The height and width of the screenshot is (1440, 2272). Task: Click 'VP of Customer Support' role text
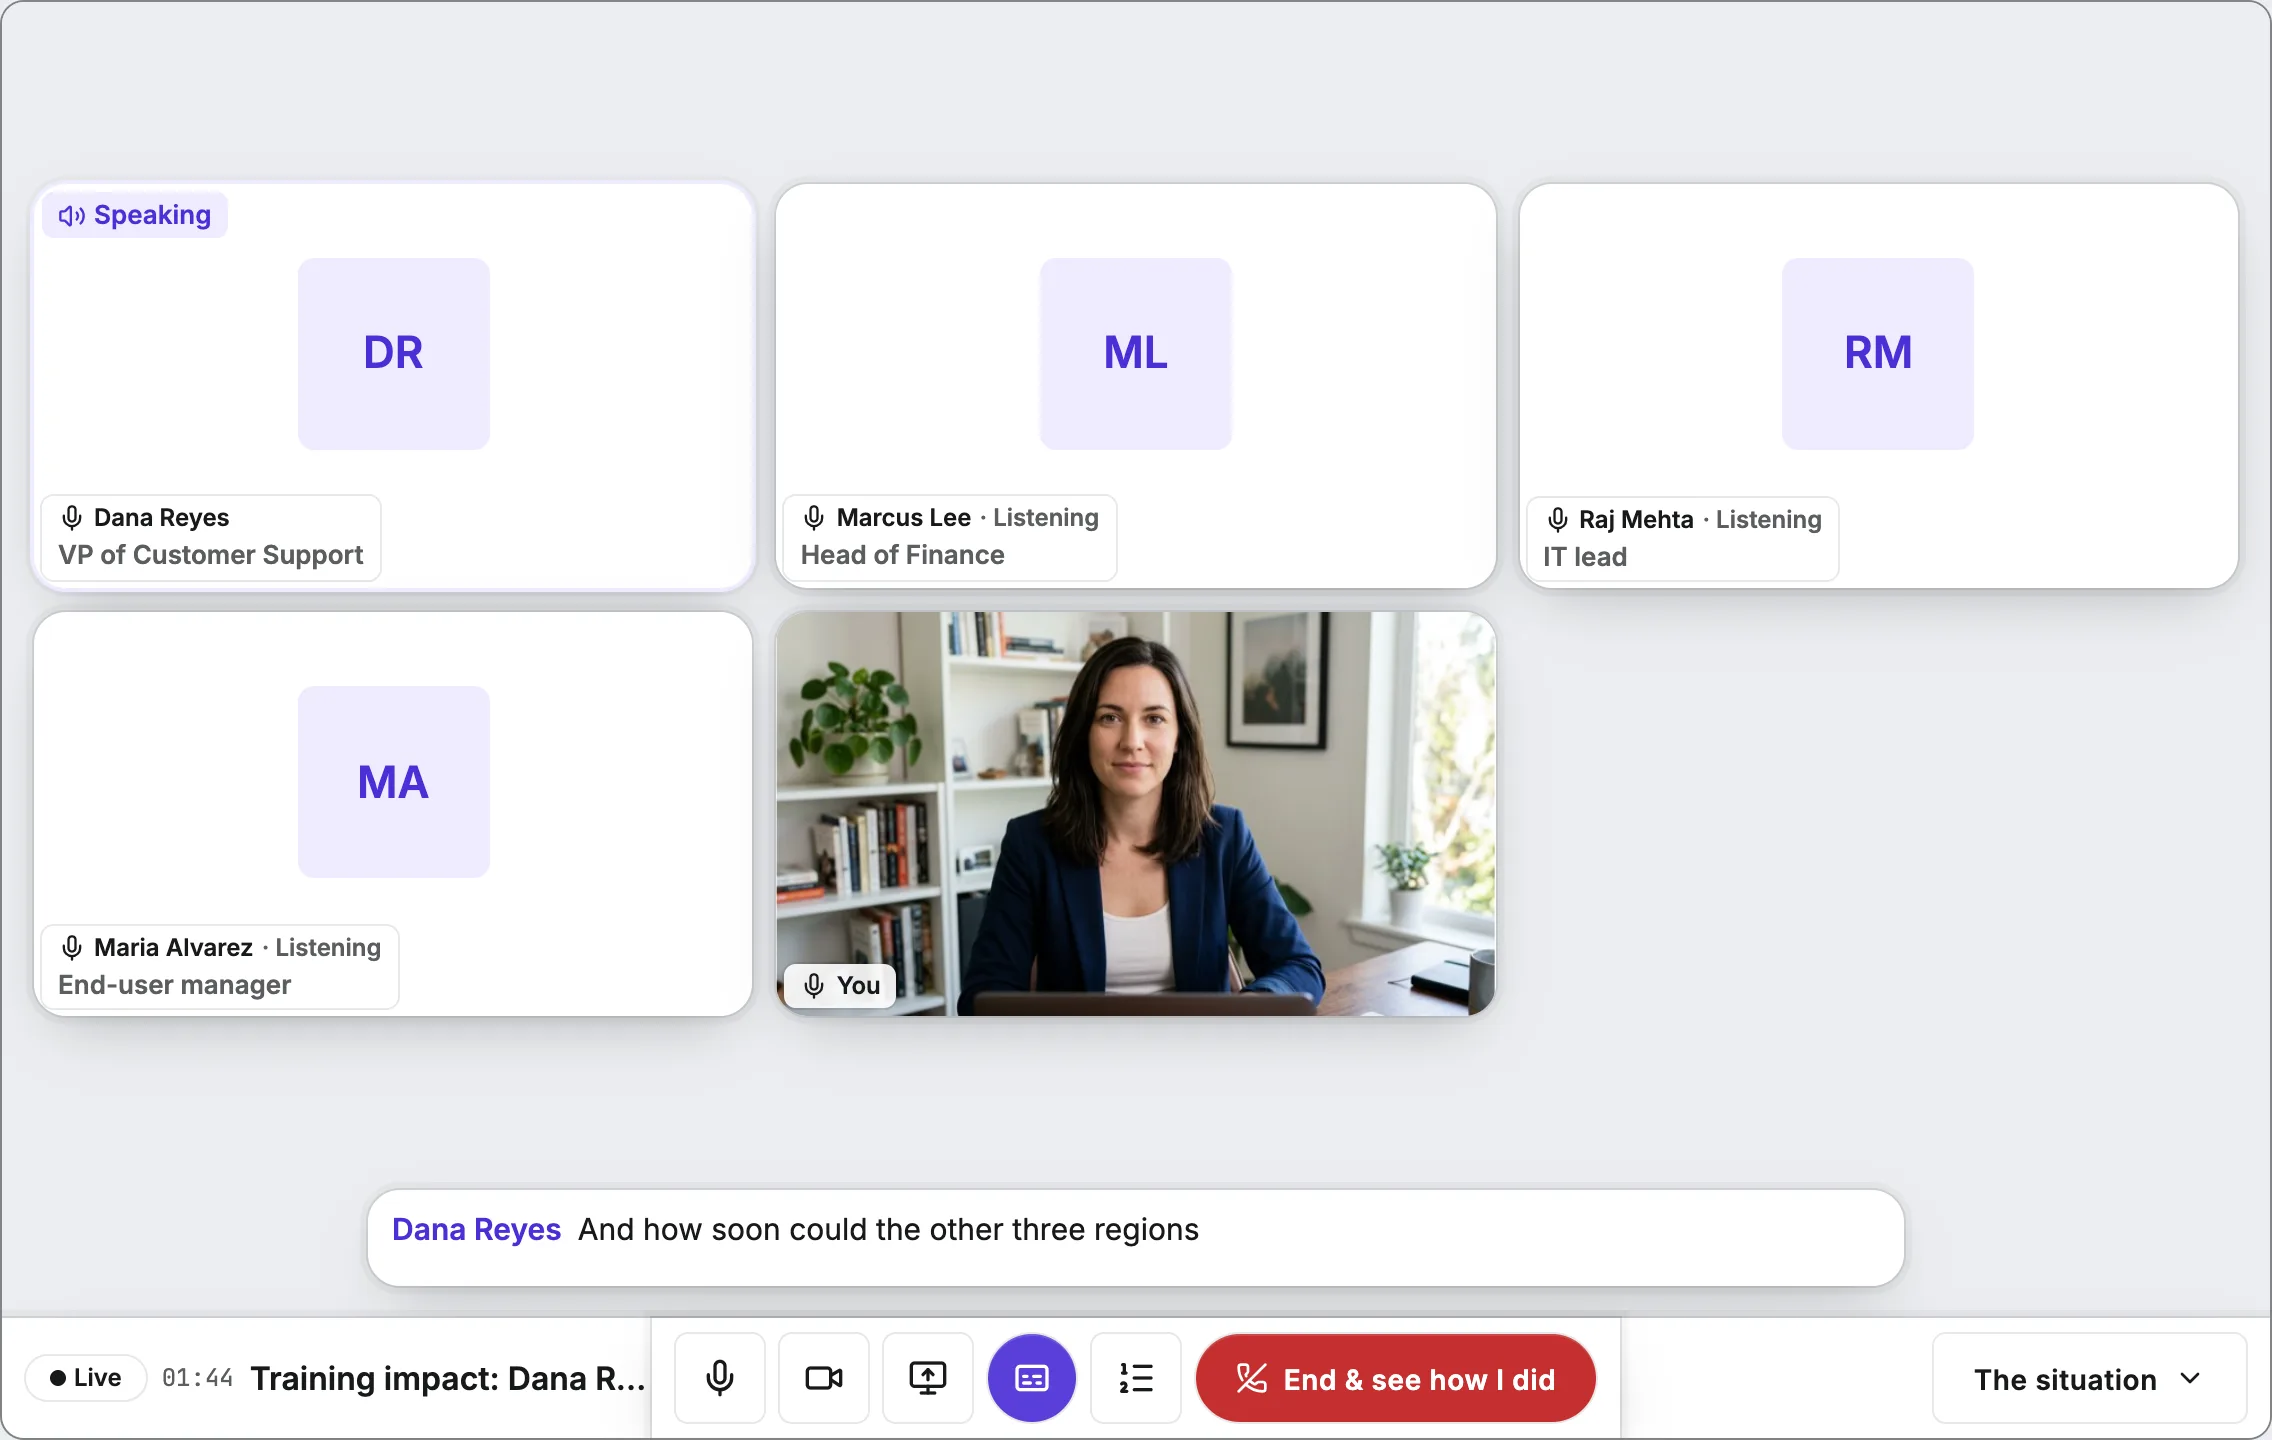point(211,555)
